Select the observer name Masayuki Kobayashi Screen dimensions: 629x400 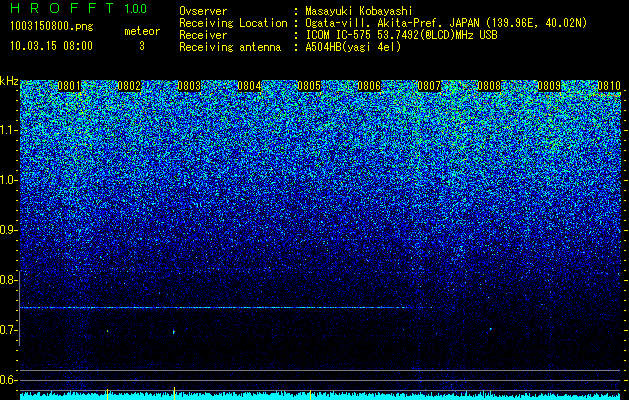click(x=359, y=12)
